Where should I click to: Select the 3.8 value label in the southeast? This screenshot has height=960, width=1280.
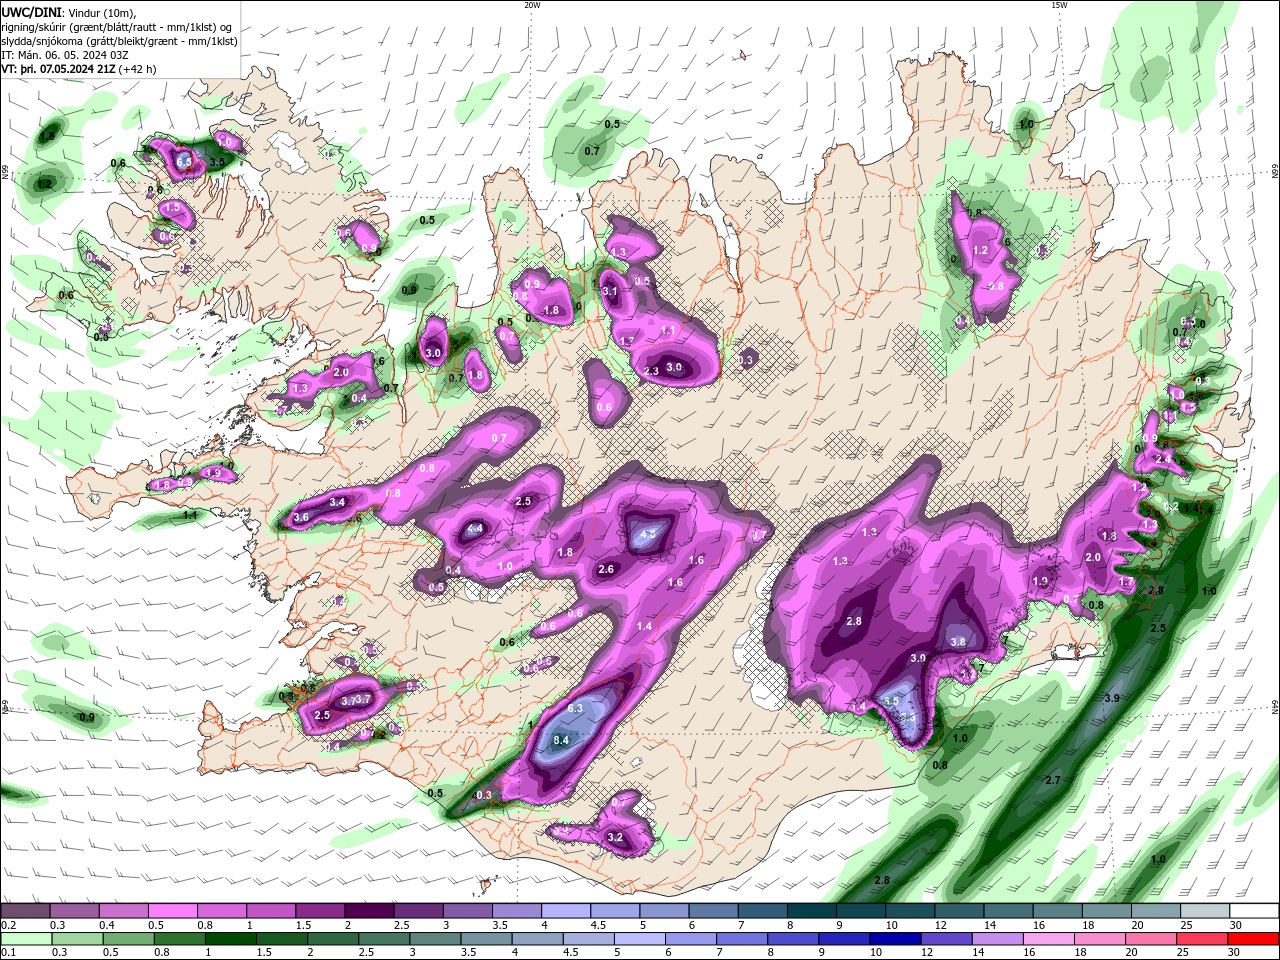point(958,642)
